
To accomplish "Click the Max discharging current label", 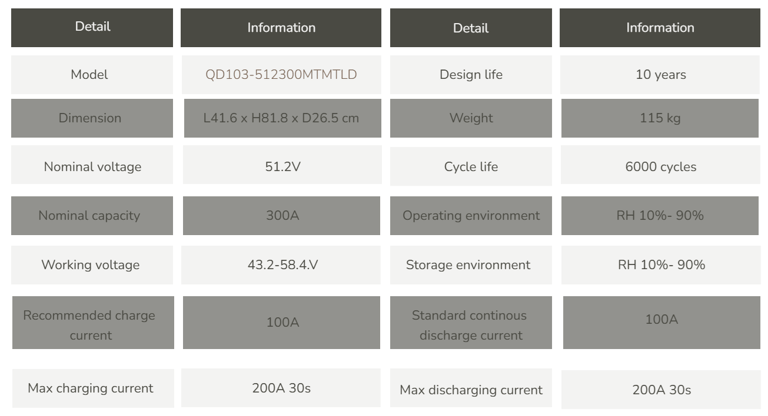I will point(471,390).
